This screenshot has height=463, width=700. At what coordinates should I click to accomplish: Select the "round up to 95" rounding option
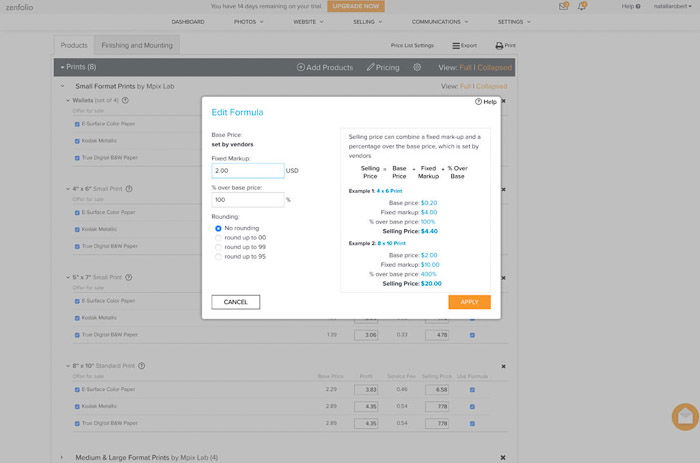[x=218, y=257]
